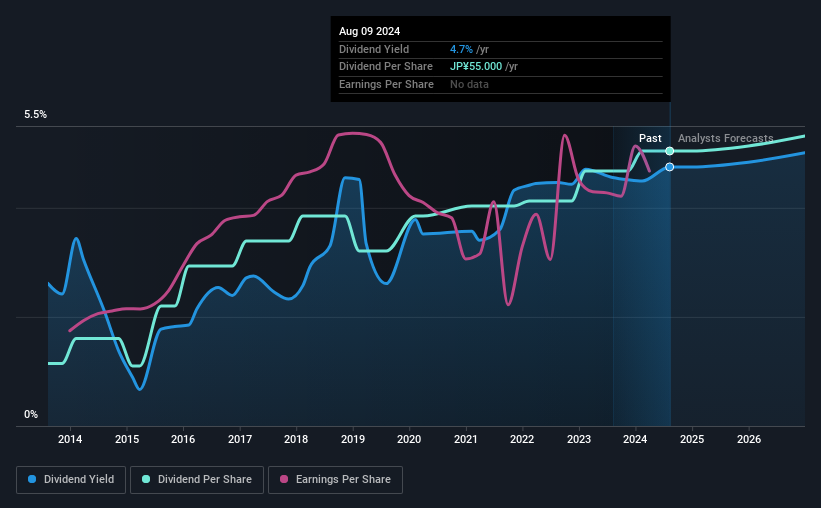Click the 2024 x-axis label
This screenshot has height=508, width=821.
[x=635, y=439]
